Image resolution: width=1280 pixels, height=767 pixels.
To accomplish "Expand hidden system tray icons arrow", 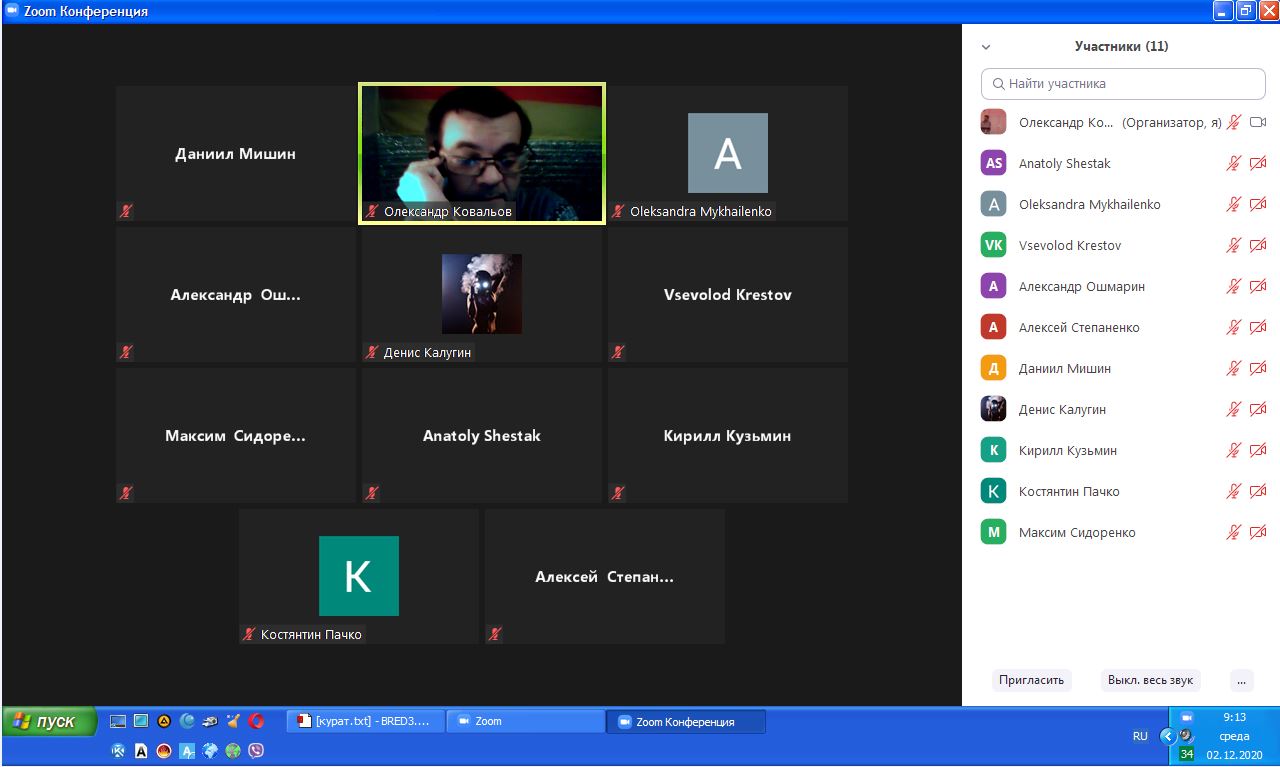I will [x=1166, y=736].
